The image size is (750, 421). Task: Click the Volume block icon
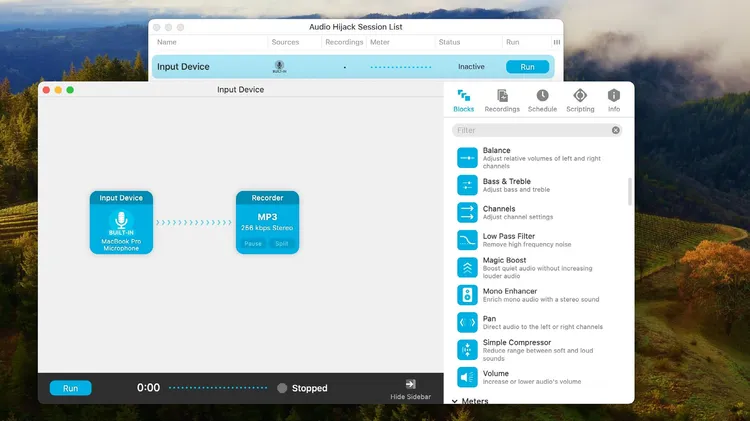click(x=467, y=377)
